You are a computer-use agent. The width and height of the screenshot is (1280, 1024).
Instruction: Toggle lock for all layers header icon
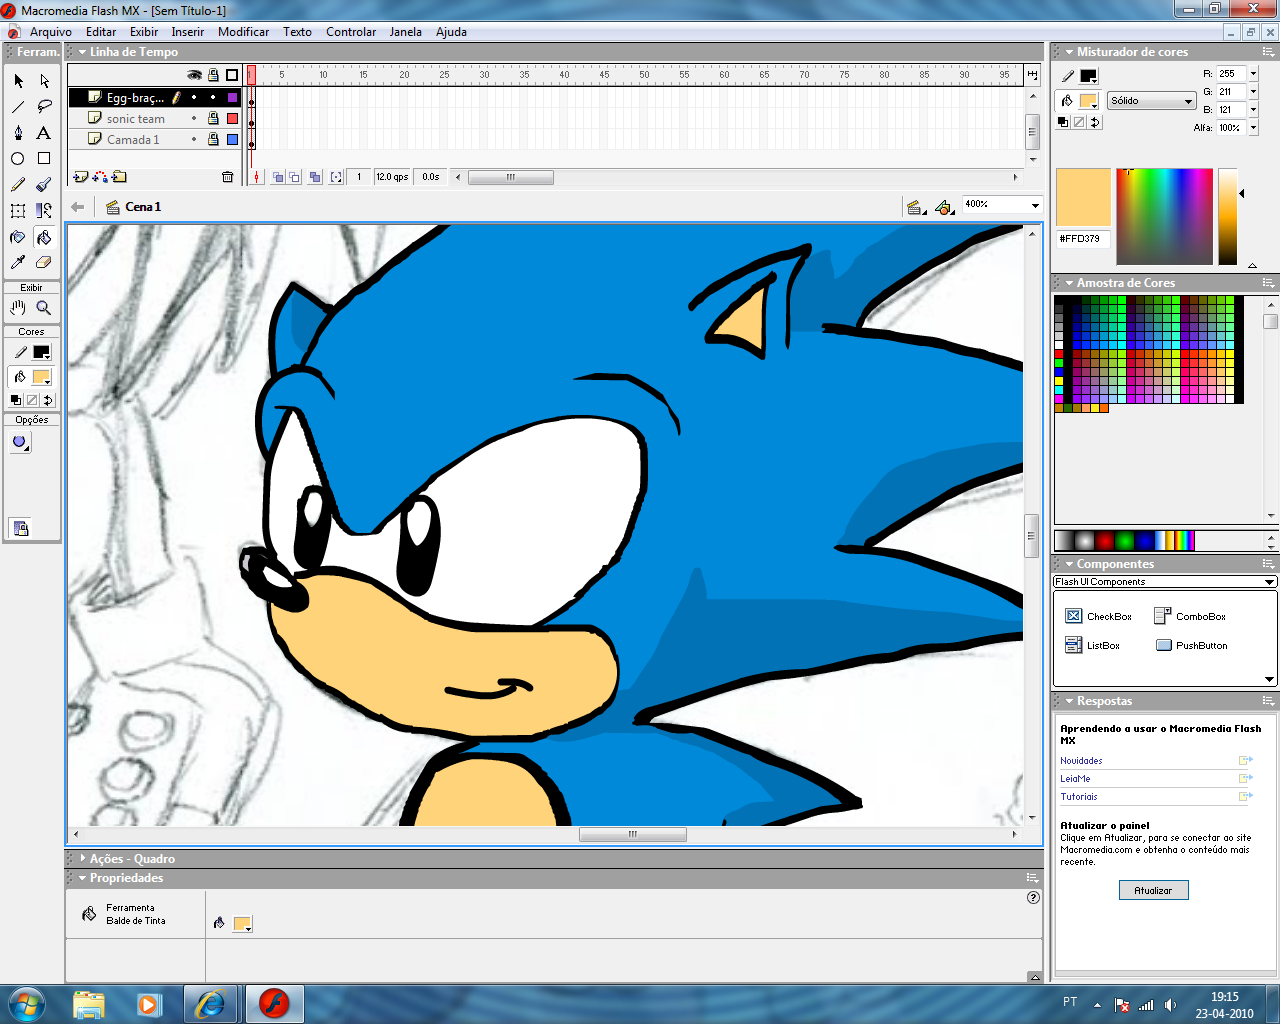coord(213,75)
